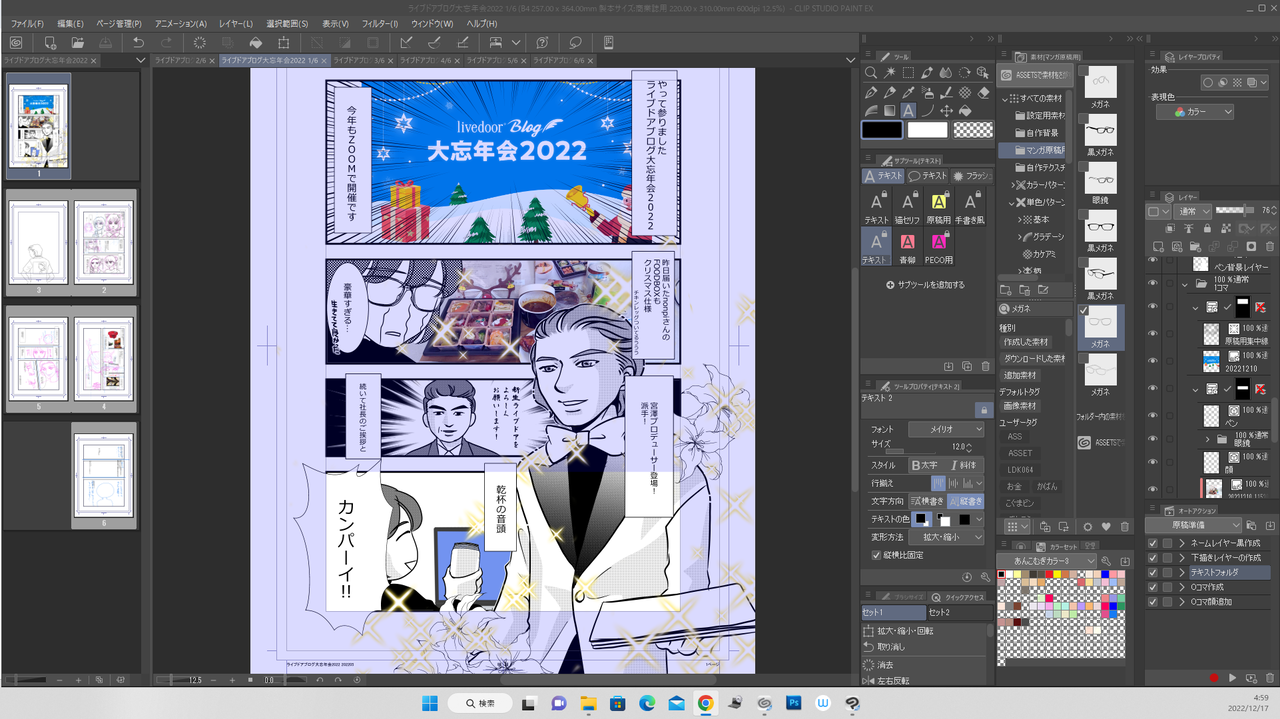Viewport: 1280px width, 719px height.
Task: Select the Eraser tool
Action: point(983,92)
